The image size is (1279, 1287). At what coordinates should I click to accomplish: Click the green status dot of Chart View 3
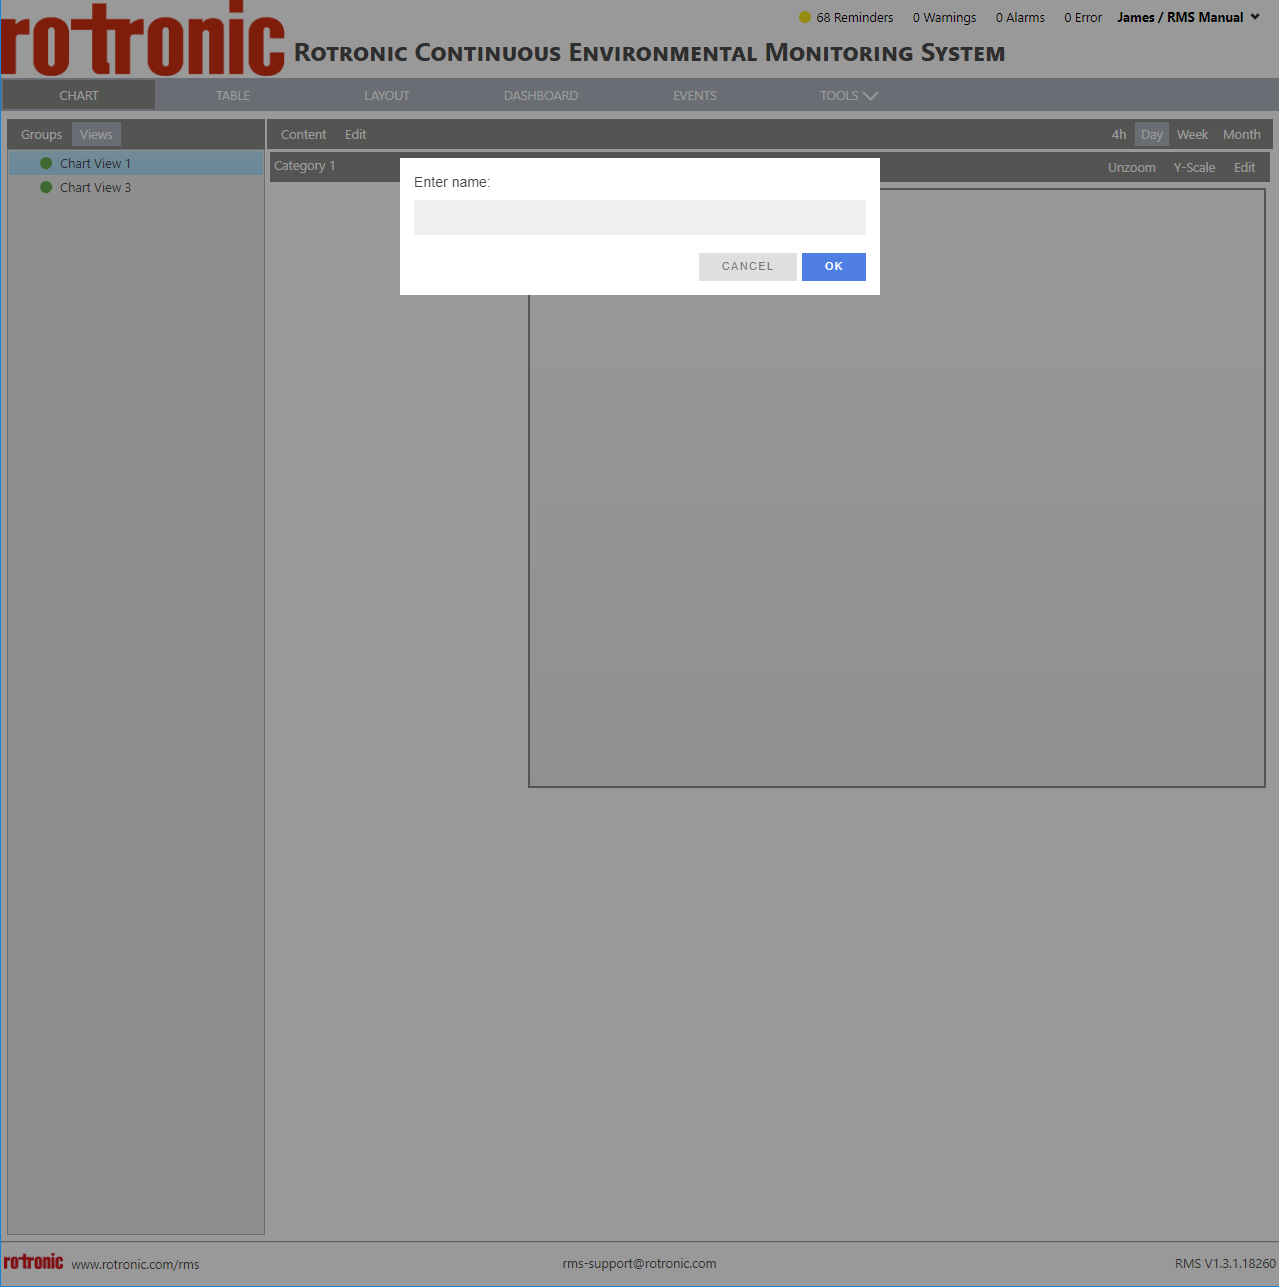(x=46, y=187)
